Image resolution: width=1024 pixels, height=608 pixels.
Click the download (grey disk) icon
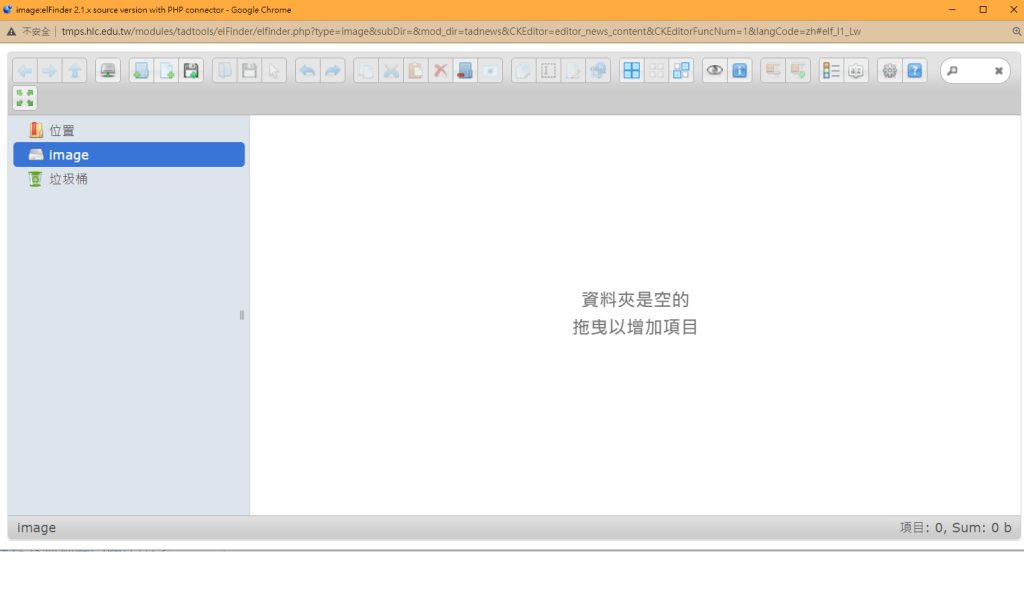(x=249, y=71)
